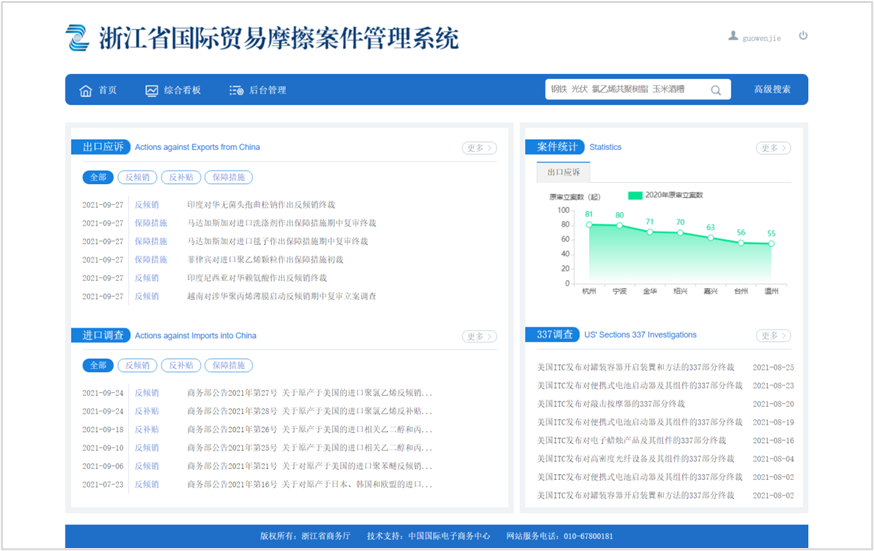This screenshot has width=874, height=551.
Task: Select 保障措施 filter under 出口应诉
Action: point(228,177)
